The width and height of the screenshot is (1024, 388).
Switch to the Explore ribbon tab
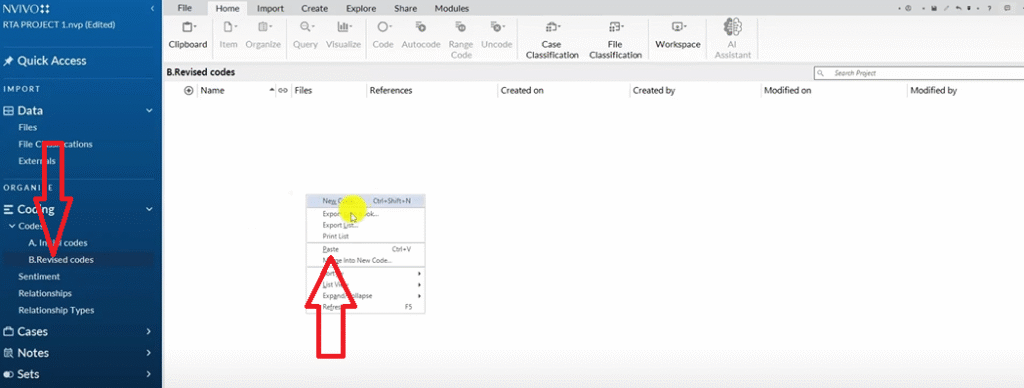coord(361,8)
